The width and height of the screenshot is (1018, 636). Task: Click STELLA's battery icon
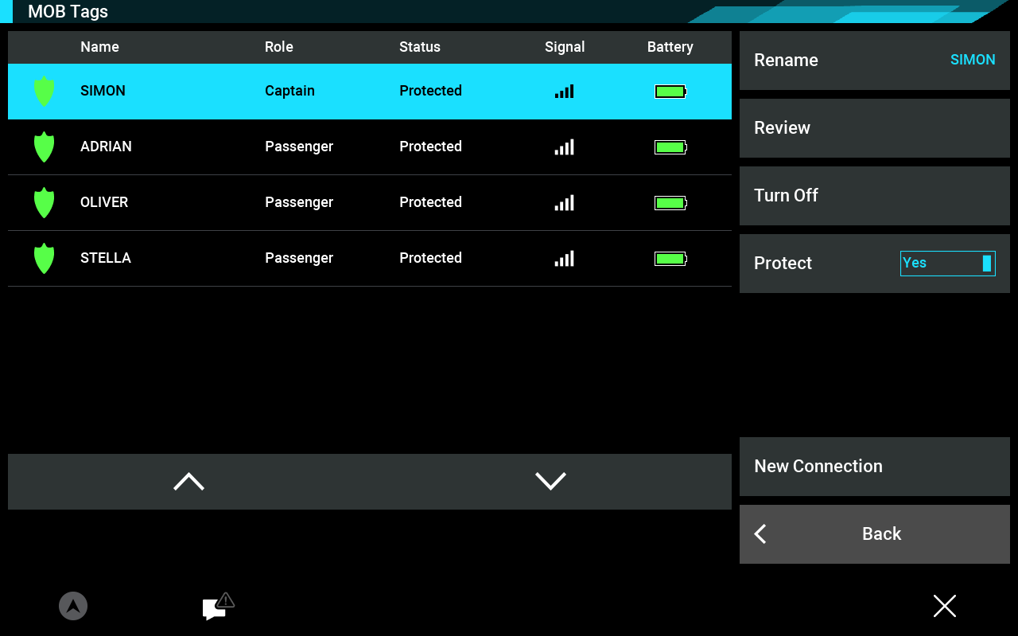pyautogui.click(x=670, y=258)
